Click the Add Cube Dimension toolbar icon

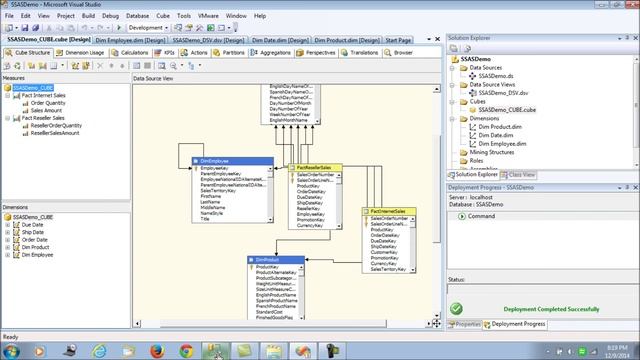click(x=75, y=66)
